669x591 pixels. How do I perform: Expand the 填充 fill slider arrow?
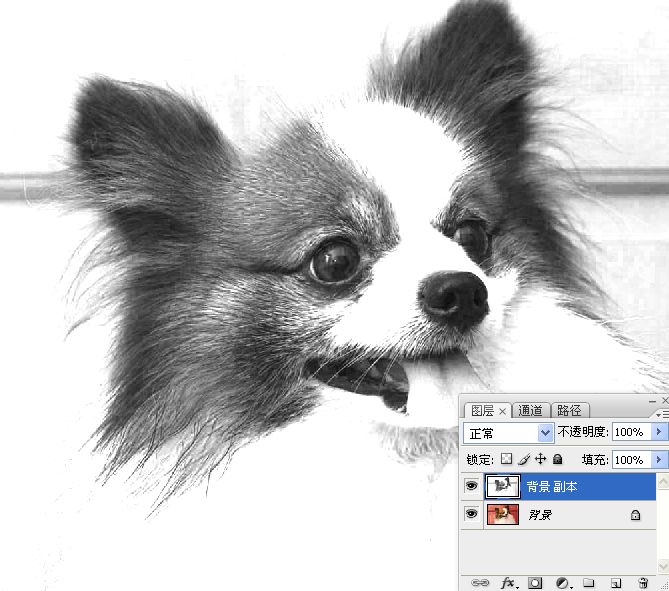[x=658, y=459]
